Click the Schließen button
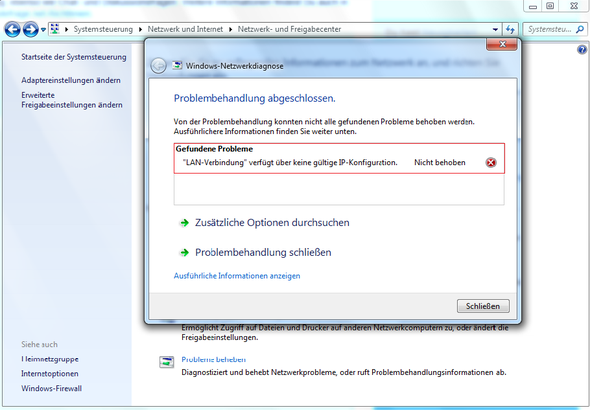Screen dimensions: 590x419 click(x=483, y=306)
